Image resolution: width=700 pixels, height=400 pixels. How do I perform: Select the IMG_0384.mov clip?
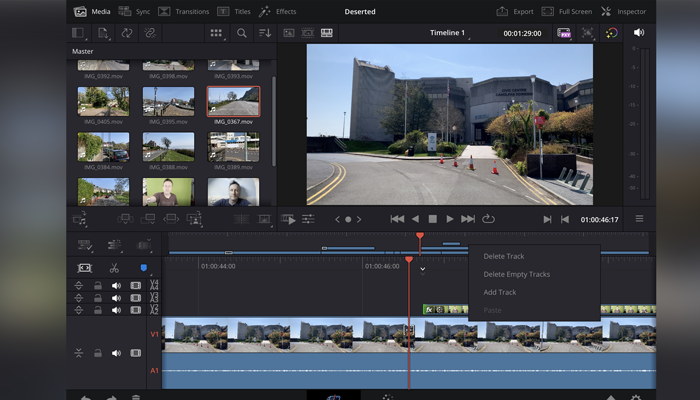coord(104,147)
